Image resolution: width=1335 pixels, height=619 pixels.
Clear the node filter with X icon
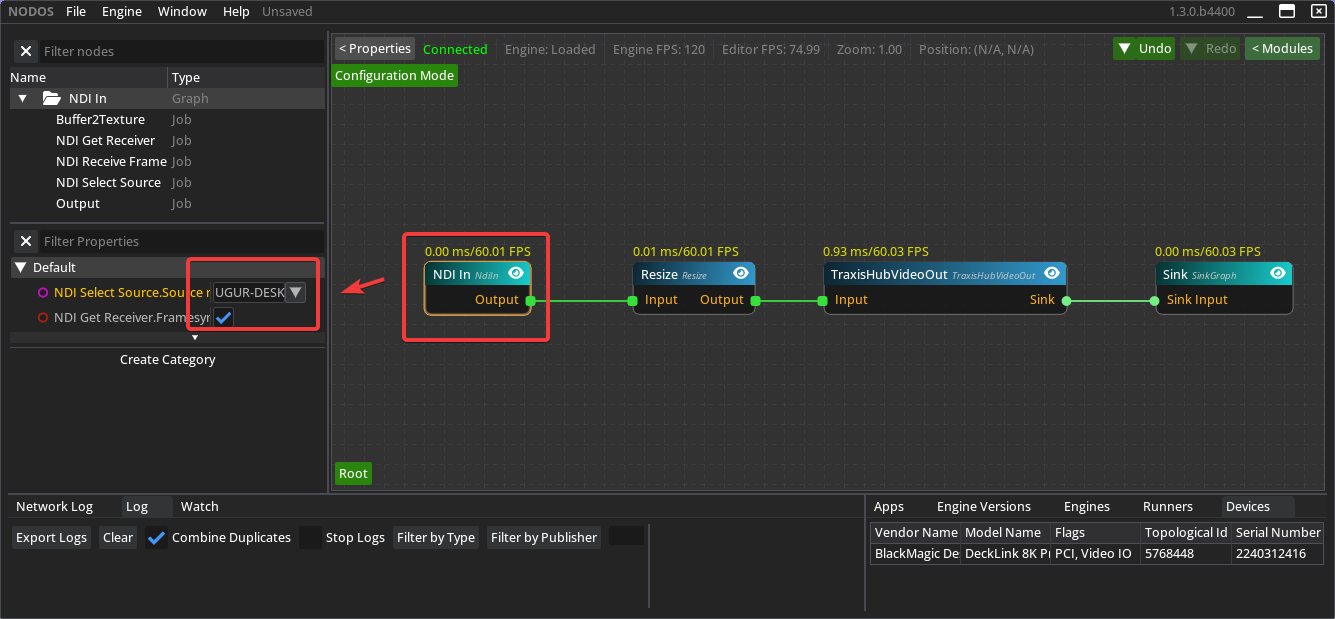point(26,51)
